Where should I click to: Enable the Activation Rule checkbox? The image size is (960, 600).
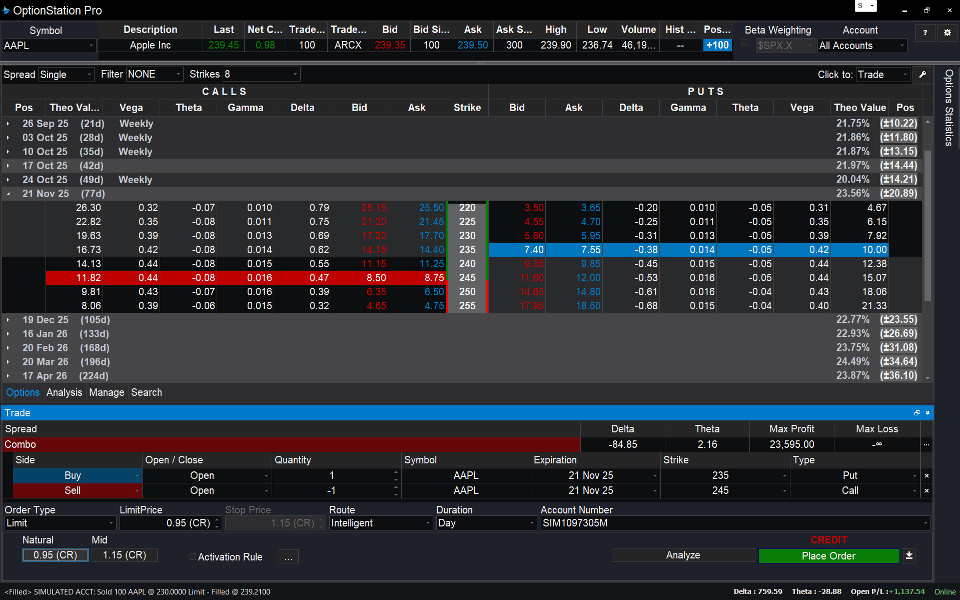(x=192, y=557)
